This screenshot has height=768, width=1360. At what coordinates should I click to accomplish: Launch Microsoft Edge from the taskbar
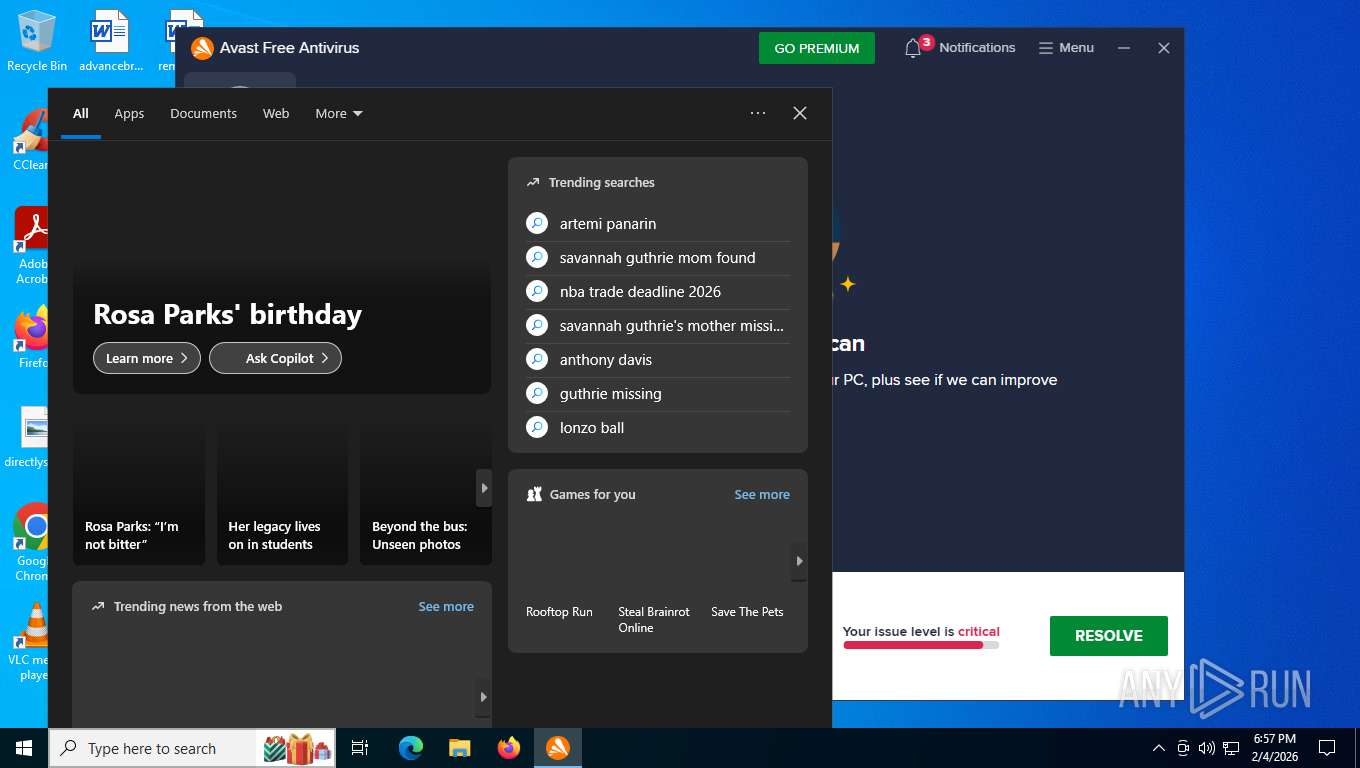tap(411, 748)
